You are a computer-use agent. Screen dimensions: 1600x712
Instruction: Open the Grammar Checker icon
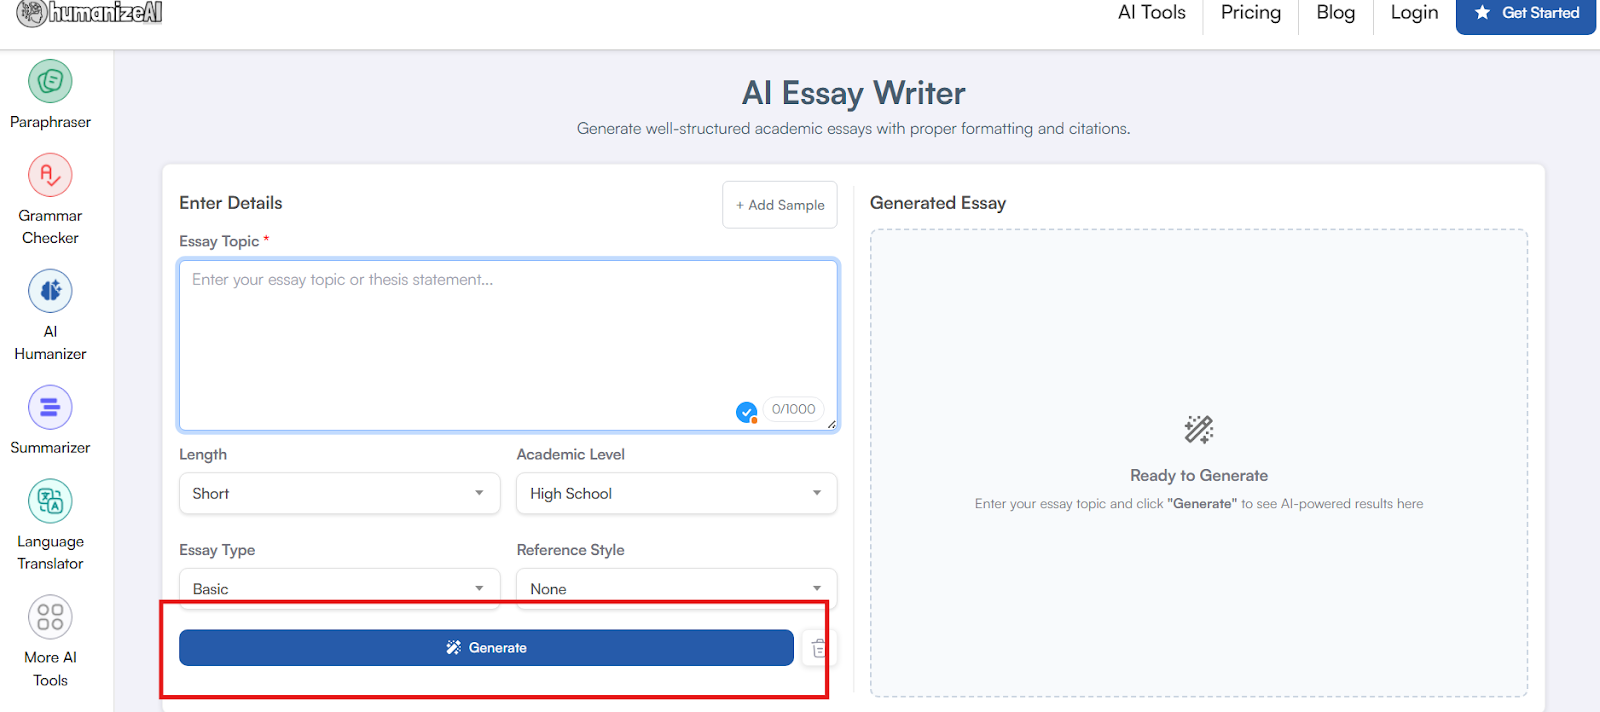50,176
